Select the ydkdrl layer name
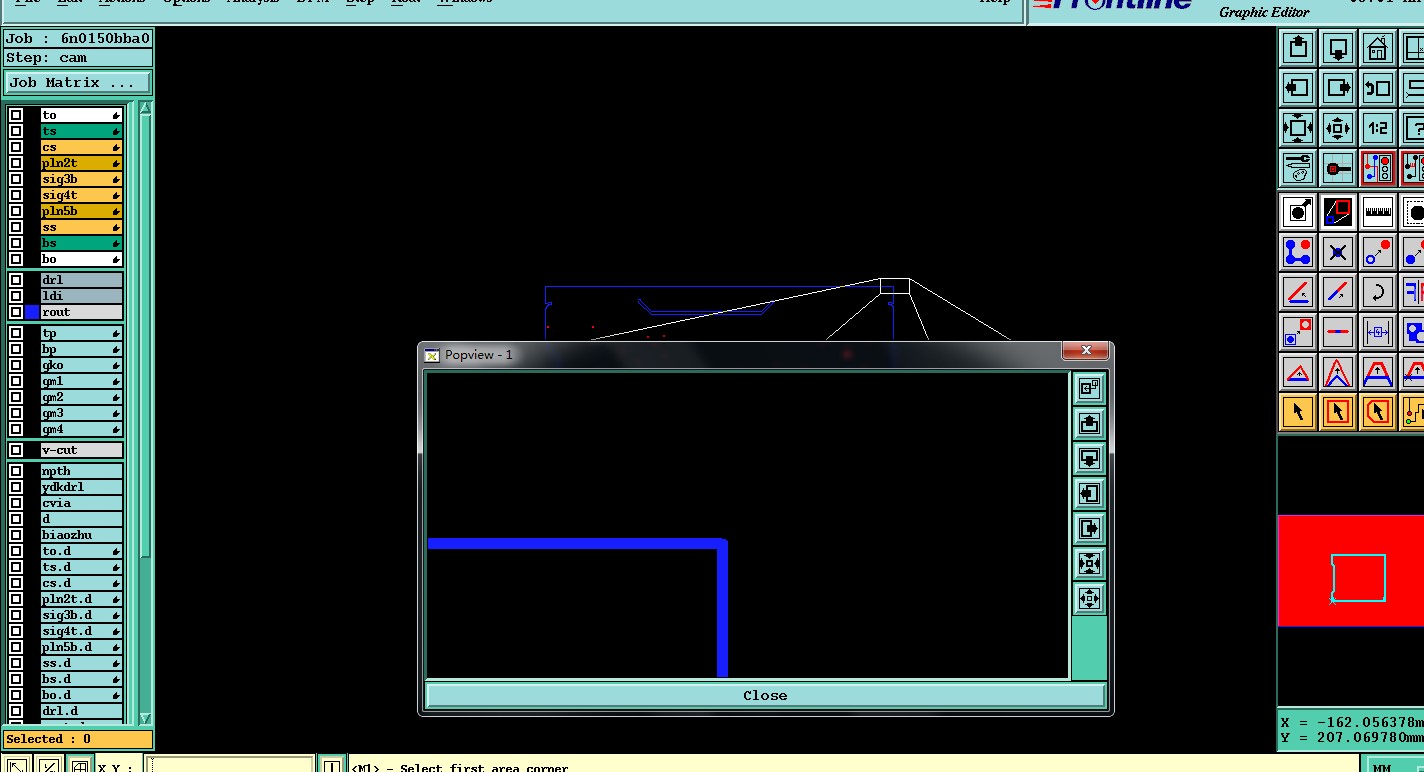 81,487
